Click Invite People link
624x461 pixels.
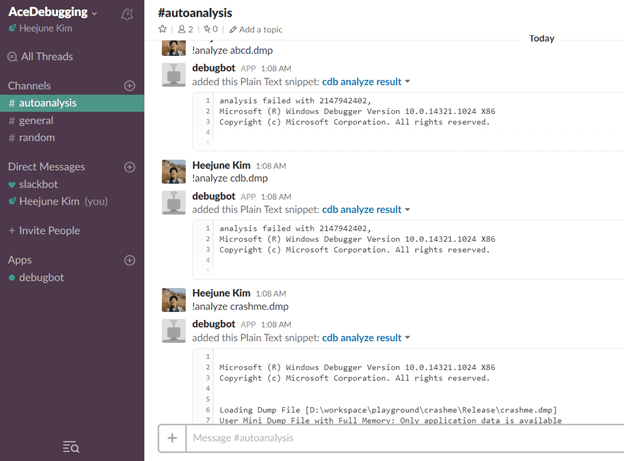pos(49,231)
